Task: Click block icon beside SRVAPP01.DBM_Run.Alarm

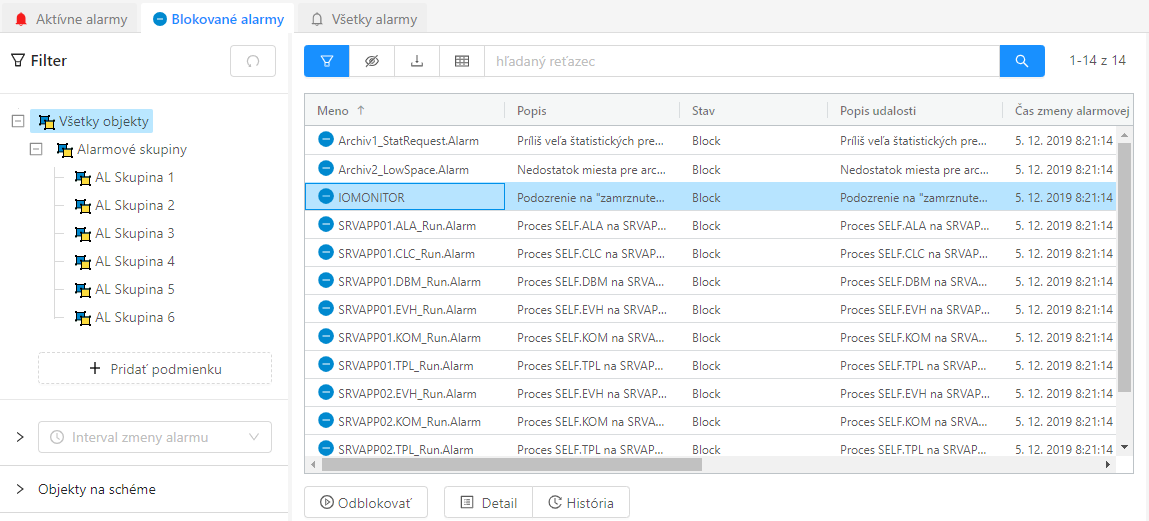Action: [x=325, y=282]
